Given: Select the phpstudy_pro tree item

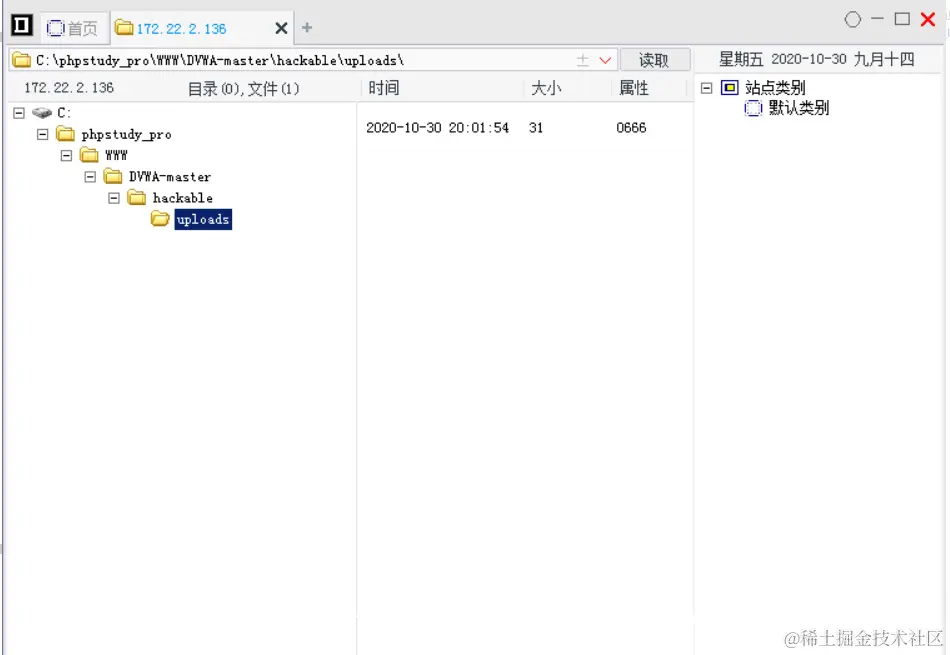Looking at the screenshot, I should [126, 135].
